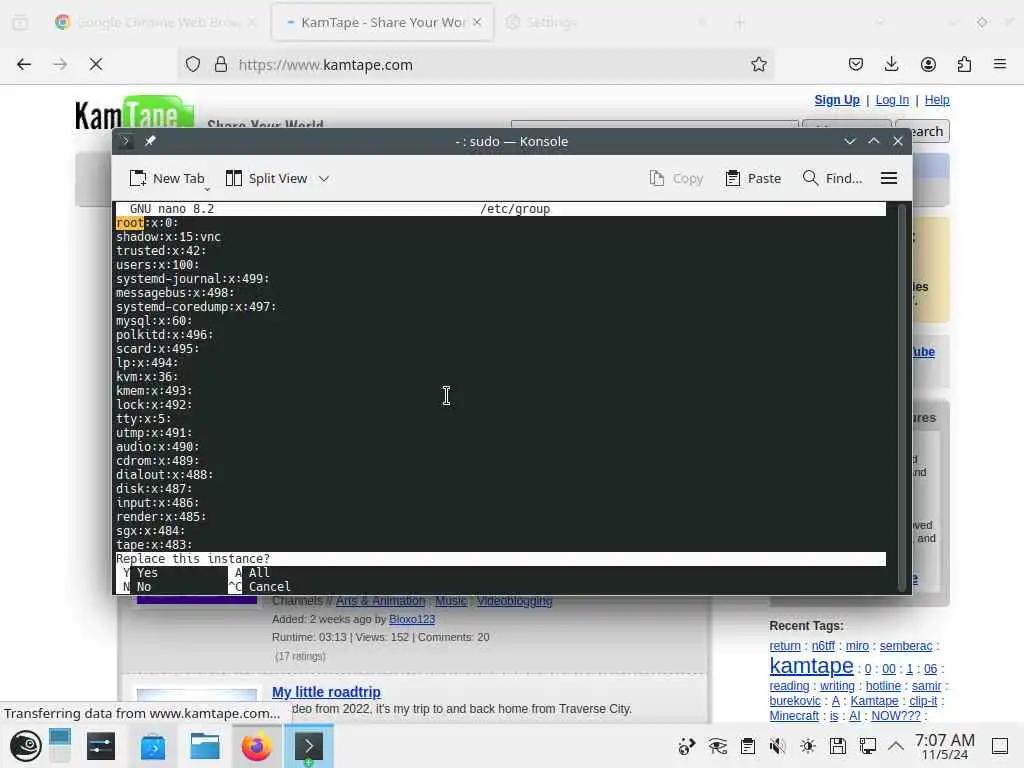Open My little roadtrip video link
1024x768 pixels.
326,692
